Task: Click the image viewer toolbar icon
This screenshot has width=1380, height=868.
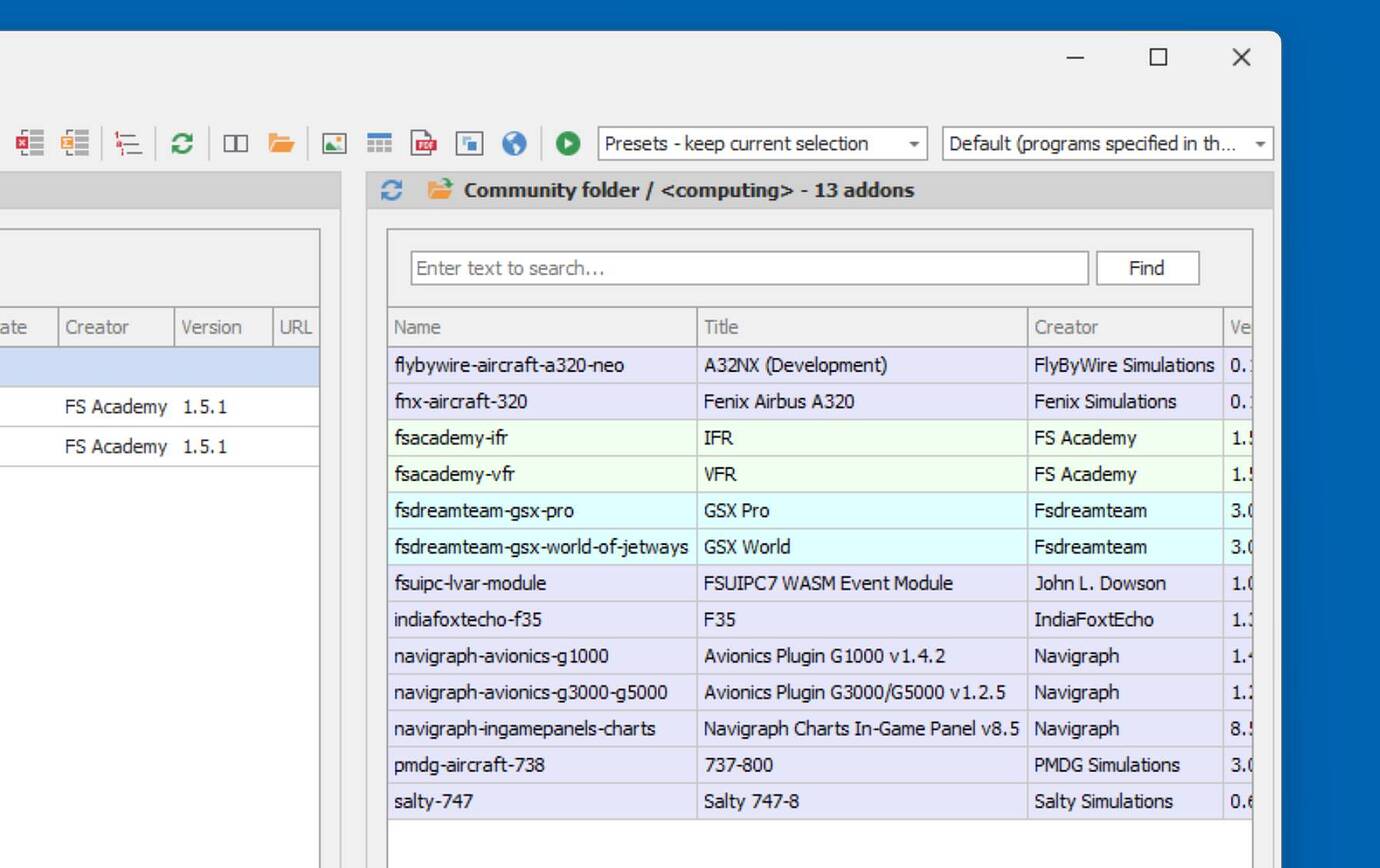Action: click(333, 143)
